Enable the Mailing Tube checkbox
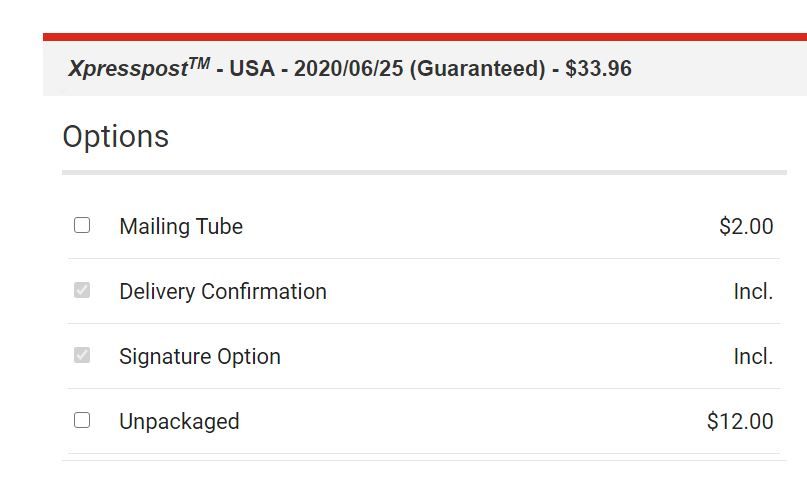Viewport: 807px width, 485px height. click(x=82, y=225)
